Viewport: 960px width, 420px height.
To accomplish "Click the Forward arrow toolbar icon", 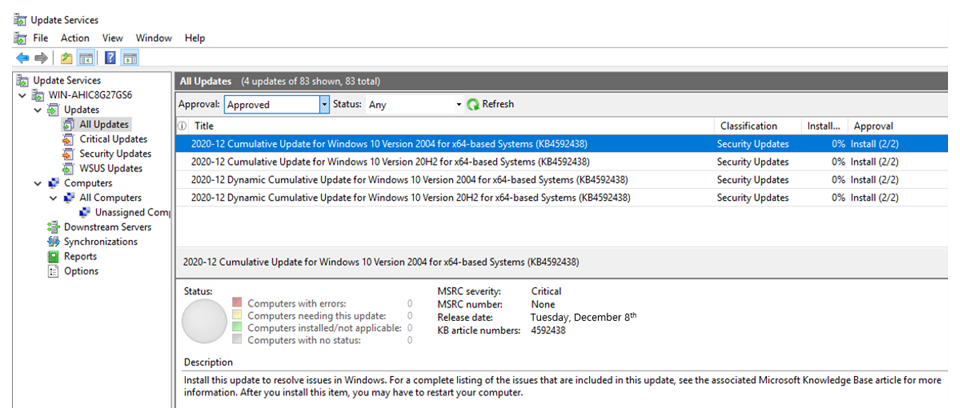I will click(x=41, y=58).
